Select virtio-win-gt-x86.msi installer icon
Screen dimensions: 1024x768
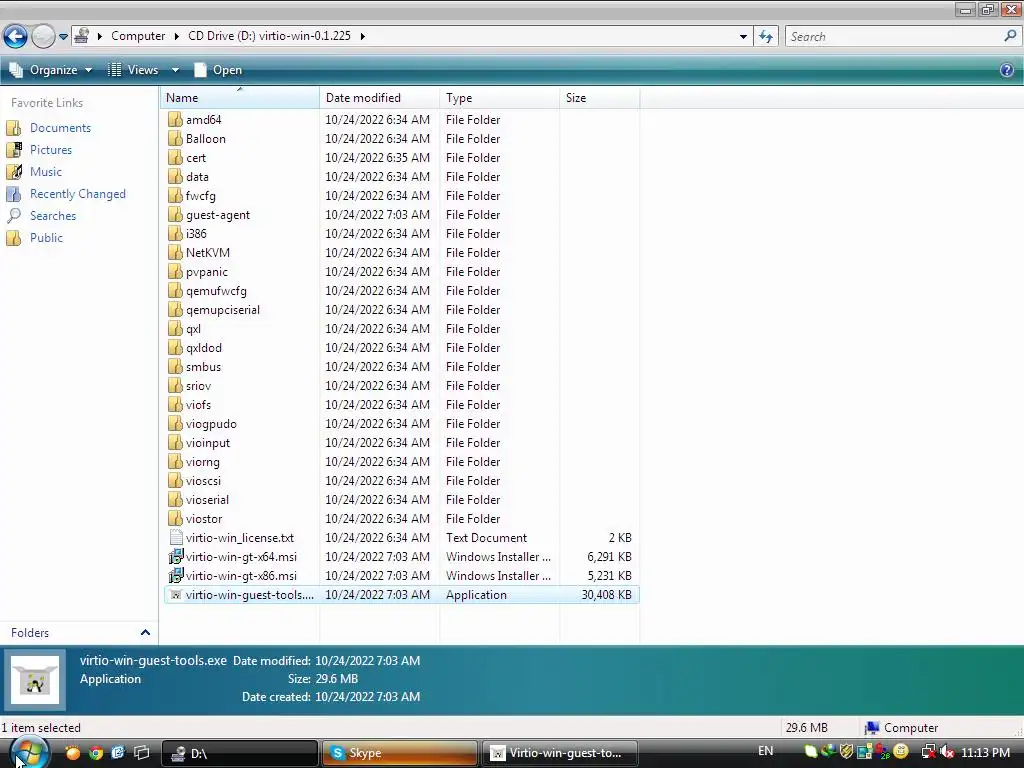pos(175,575)
